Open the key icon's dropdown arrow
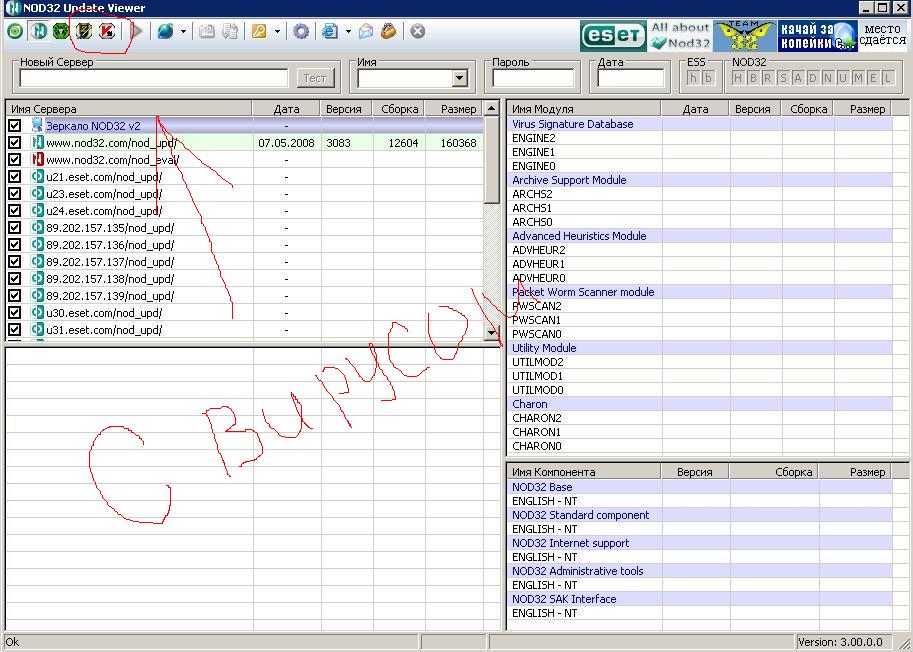Screen dimensions: 913x652 click(277, 31)
